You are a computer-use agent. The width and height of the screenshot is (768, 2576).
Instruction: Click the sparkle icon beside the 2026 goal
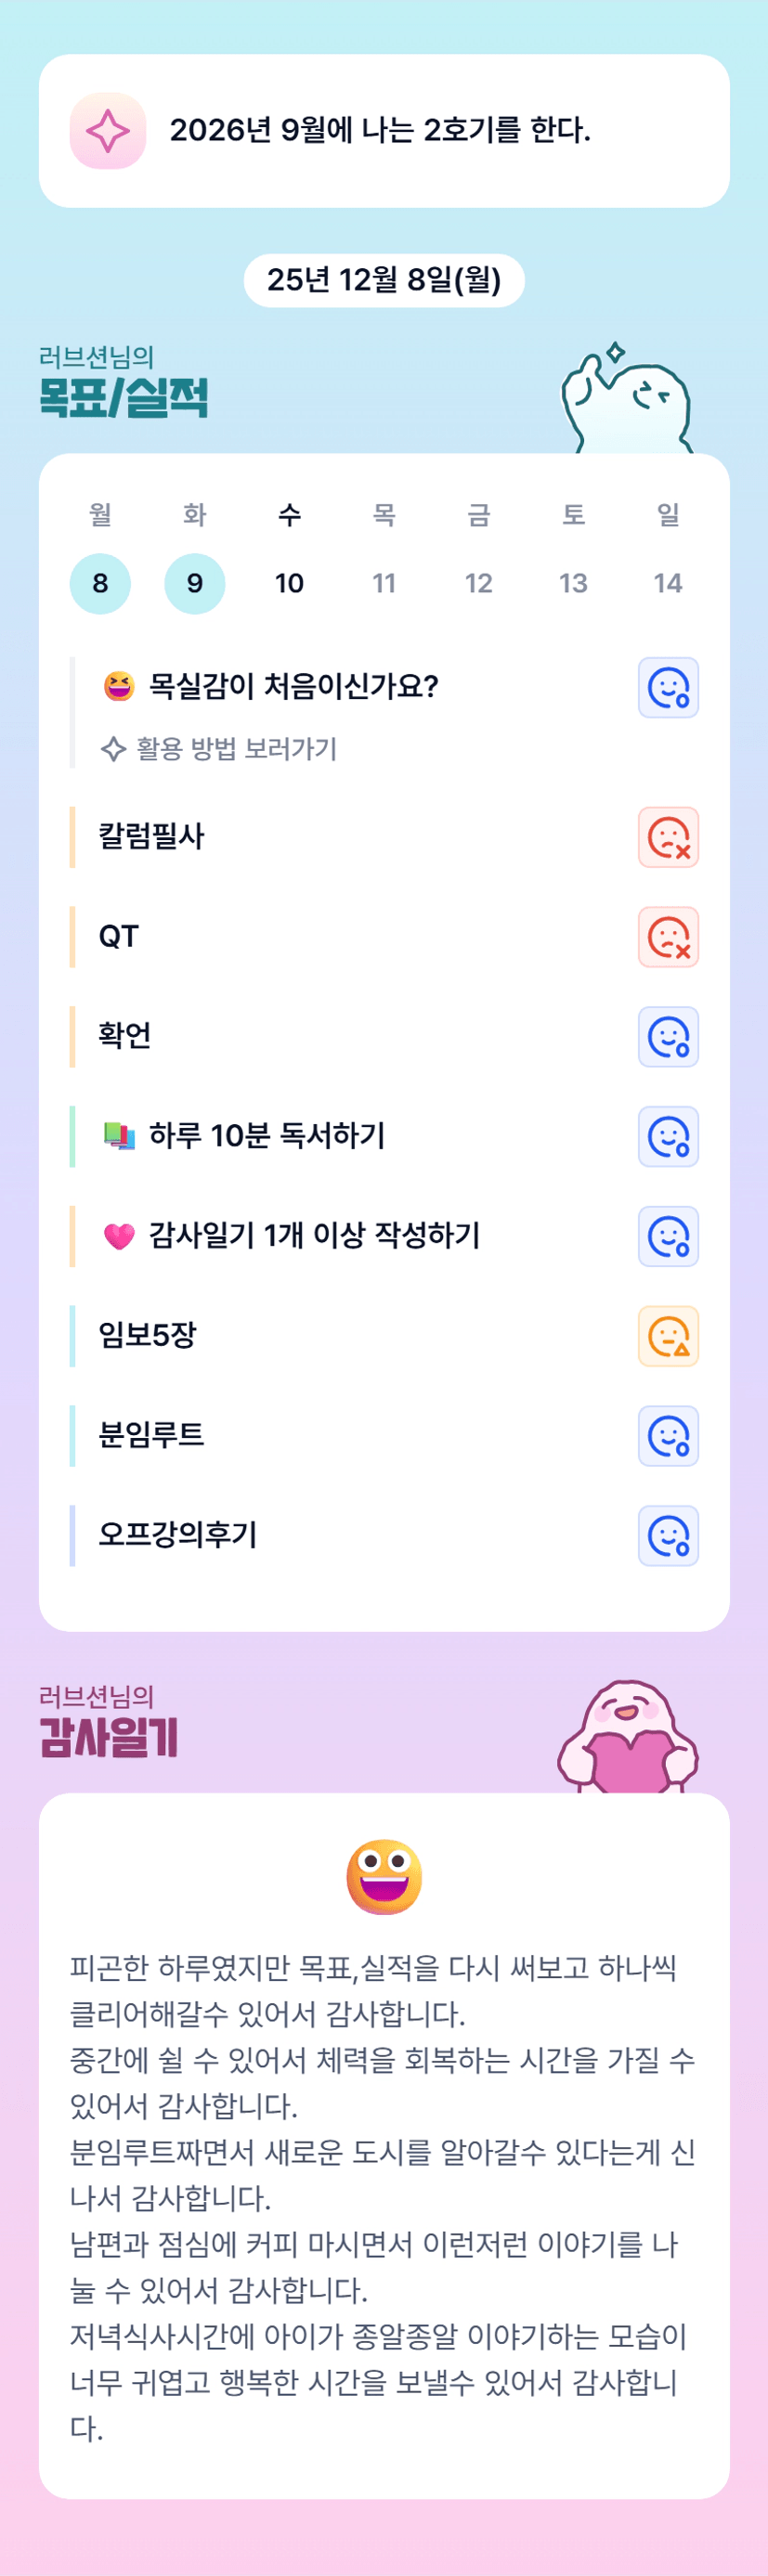[108, 131]
